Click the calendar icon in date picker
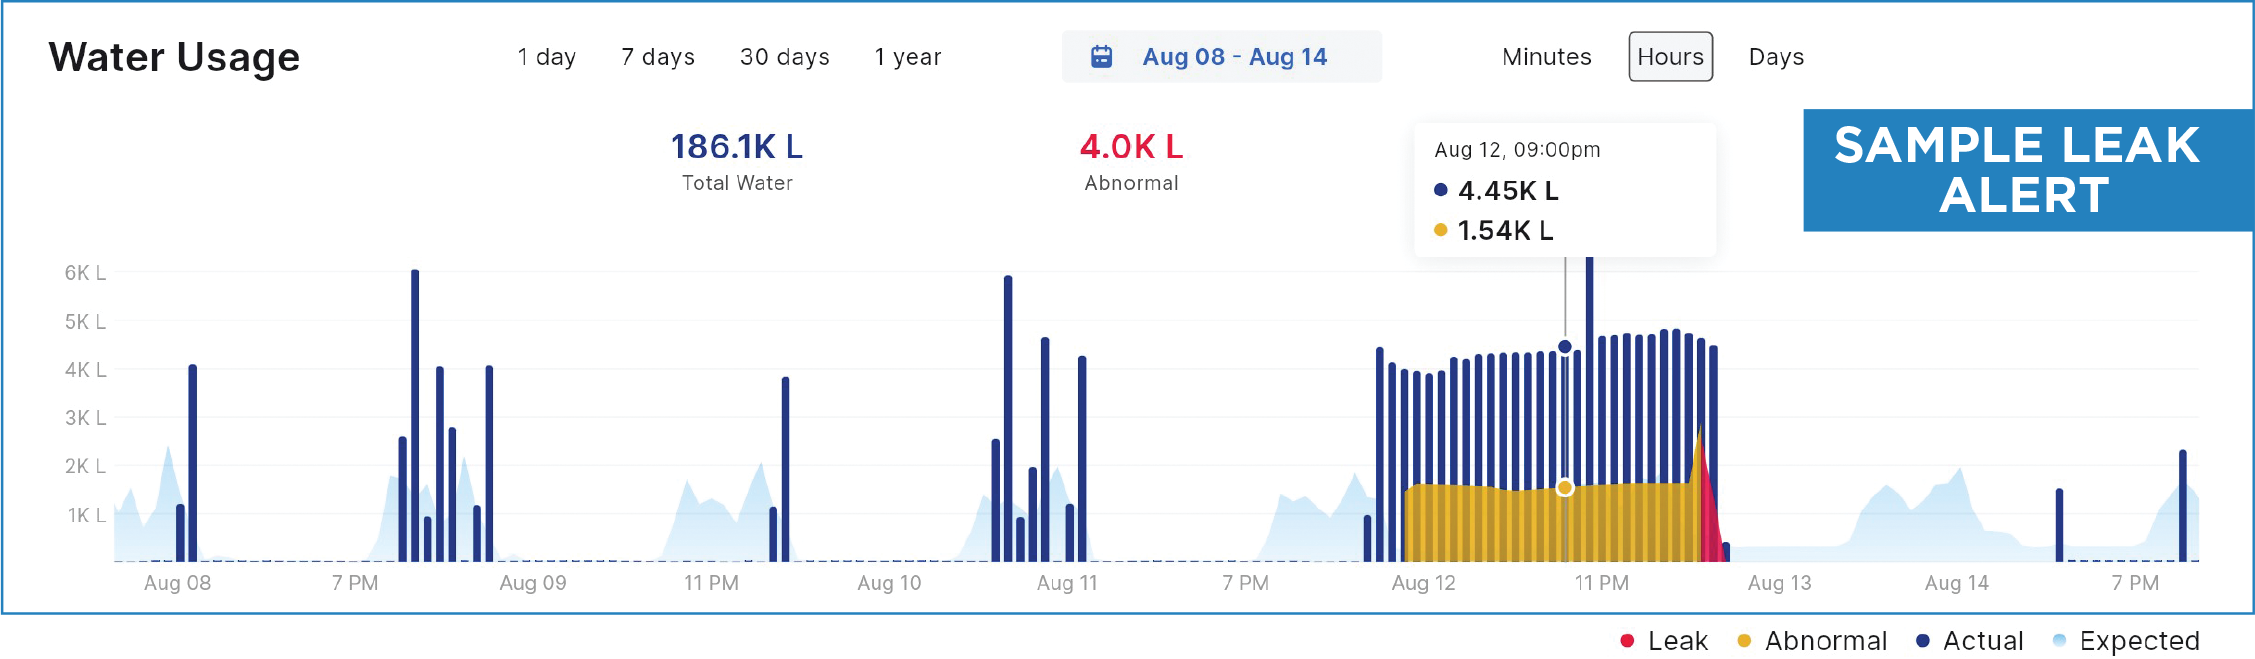Image resolution: width=2255 pixels, height=659 pixels. (1101, 57)
